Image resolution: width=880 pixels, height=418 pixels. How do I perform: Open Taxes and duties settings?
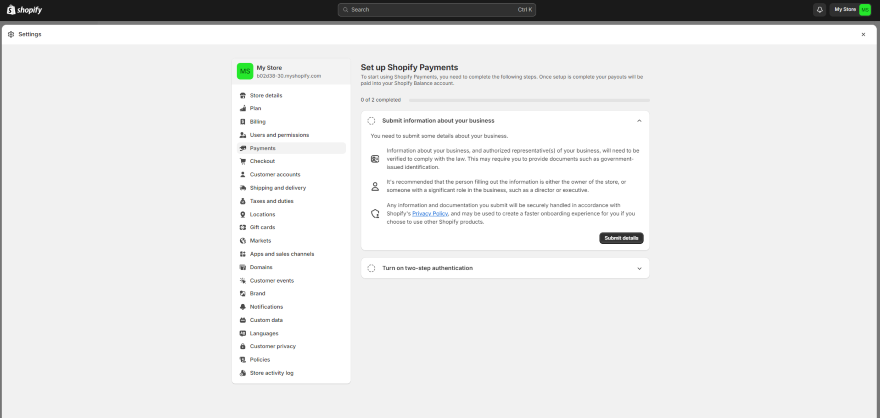tap(291, 201)
